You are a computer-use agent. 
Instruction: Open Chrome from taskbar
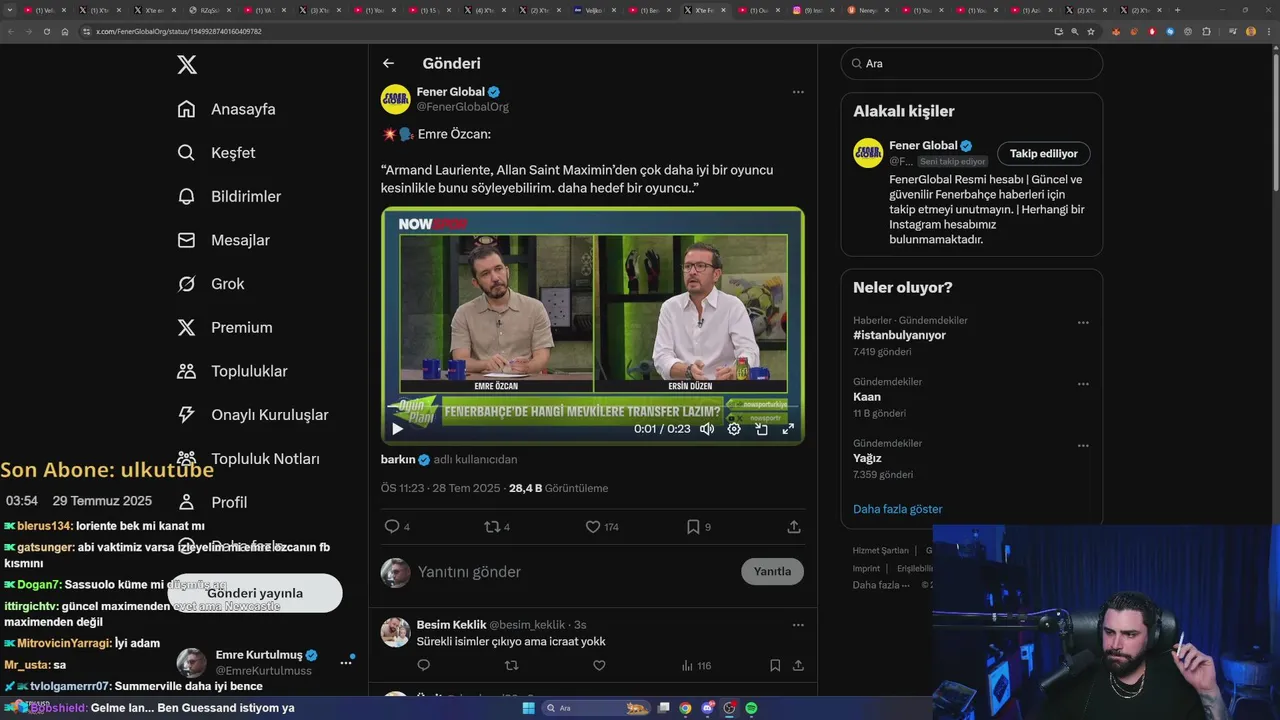(x=685, y=708)
